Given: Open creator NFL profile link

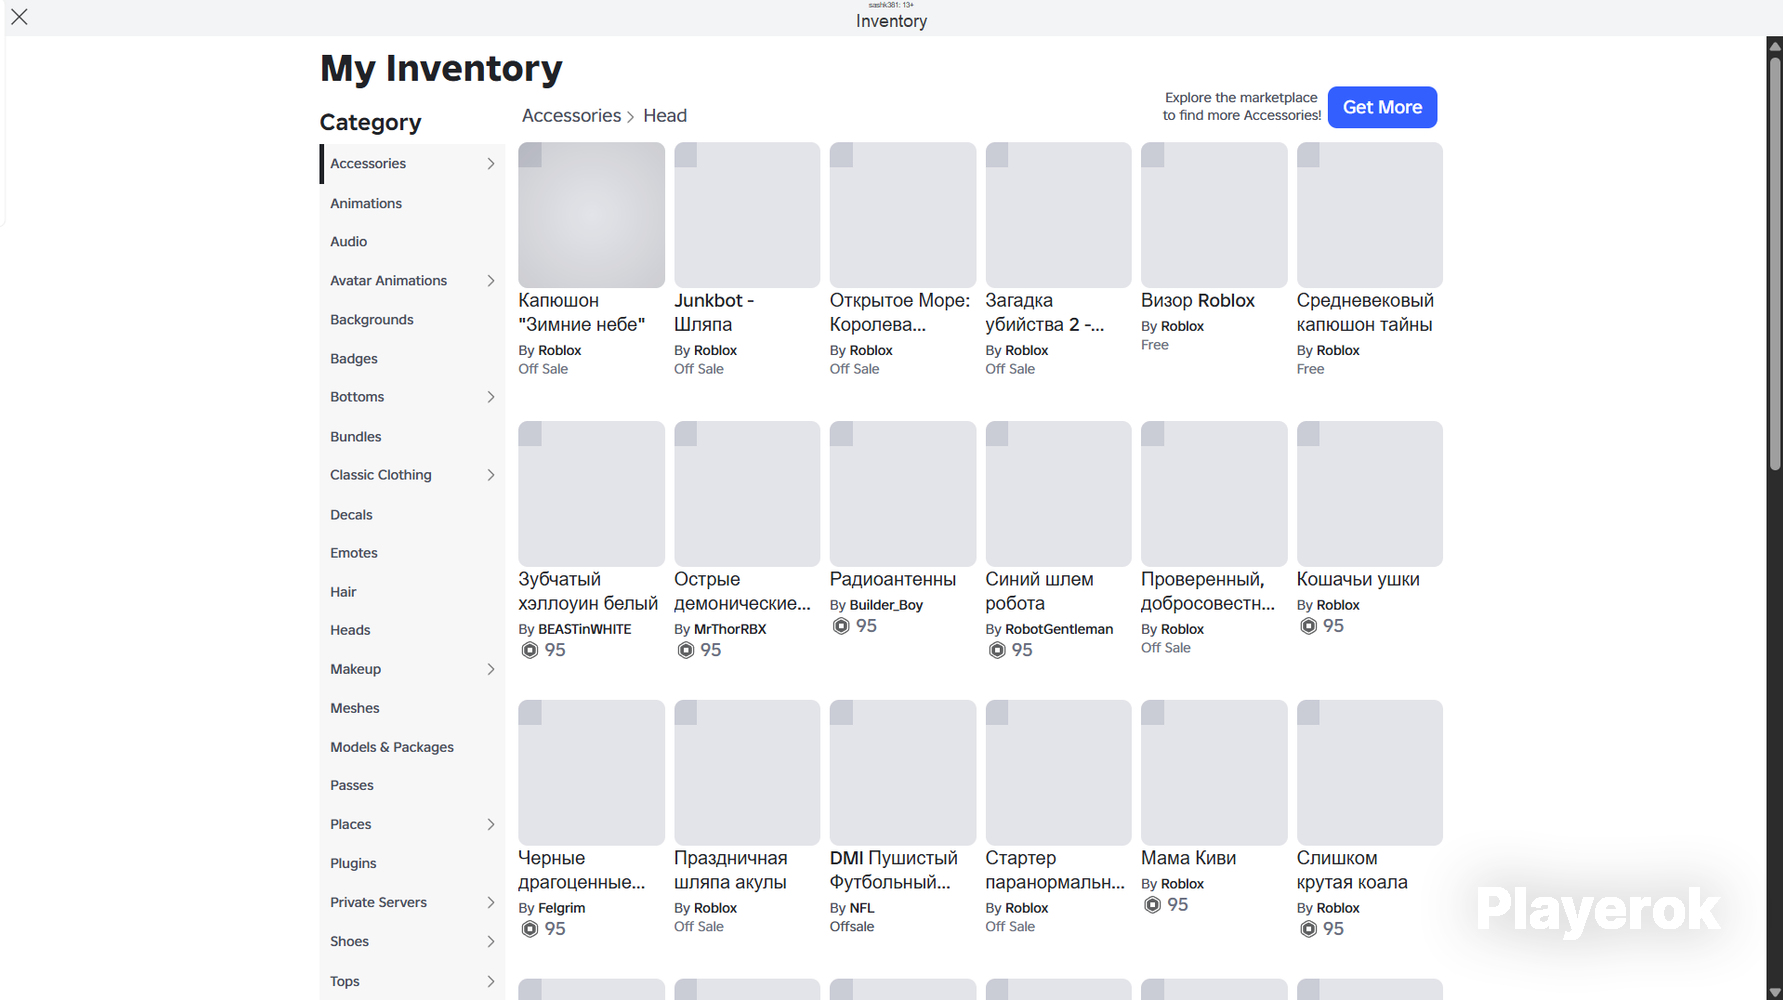Looking at the screenshot, I should tap(862, 908).
